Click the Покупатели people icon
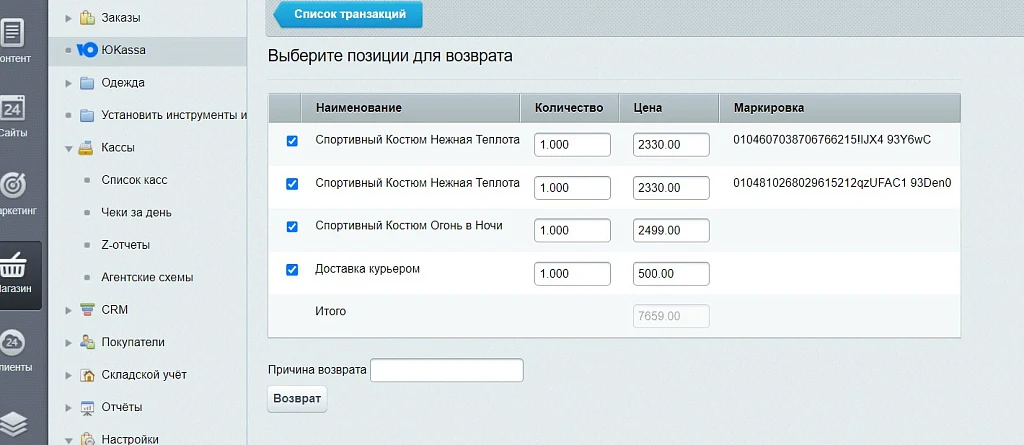Viewport: 1024px width, 445px height. [x=87, y=342]
